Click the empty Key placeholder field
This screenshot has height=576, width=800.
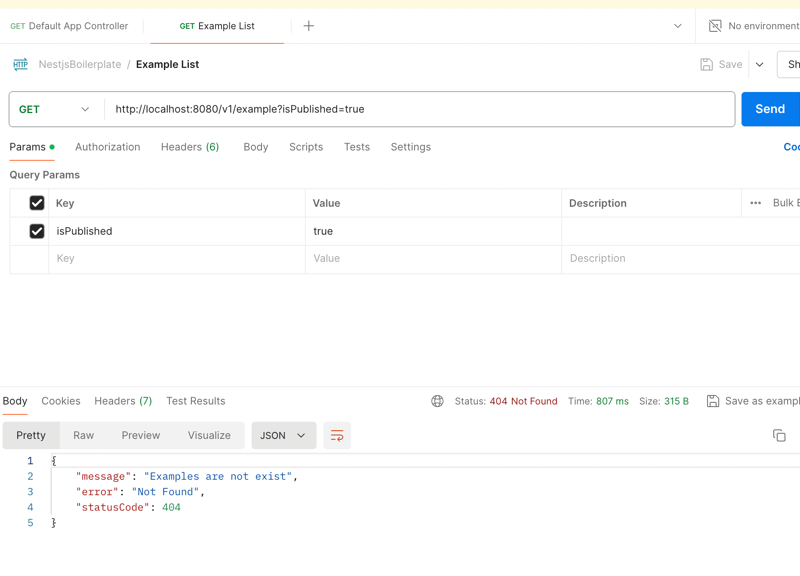click(177, 258)
